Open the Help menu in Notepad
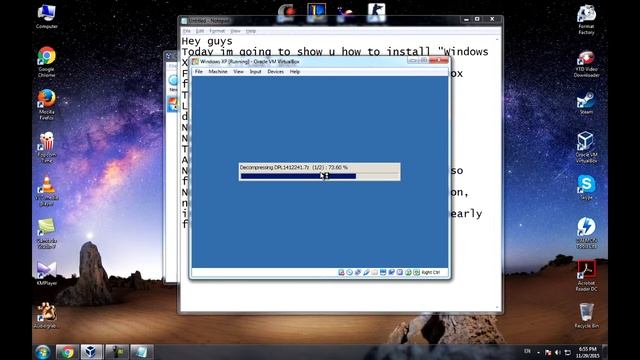The width and height of the screenshot is (640, 360). point(251,31)
